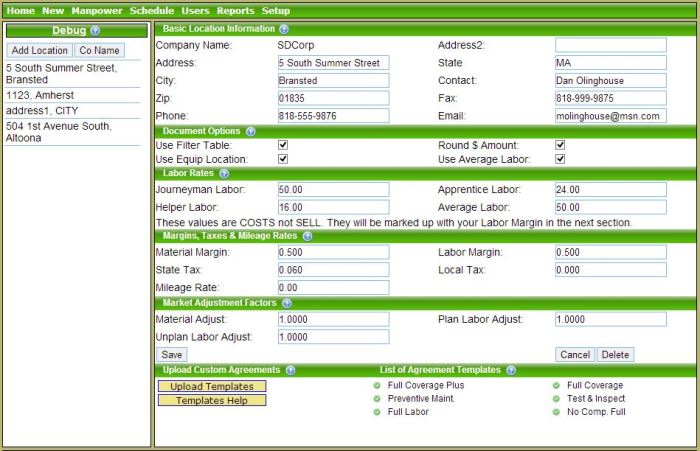Click green bullet beside No Comp. Full
Screen dimensions: 700x451
coord(556,412)
